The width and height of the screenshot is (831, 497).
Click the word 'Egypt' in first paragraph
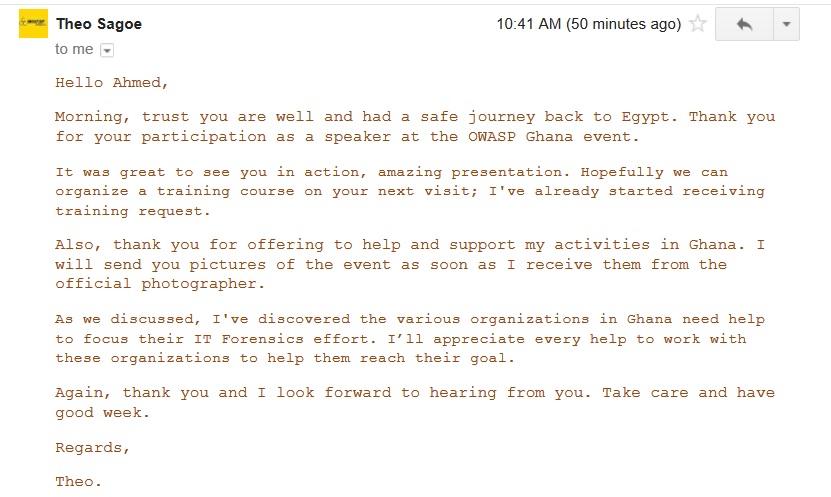point(625,117)
